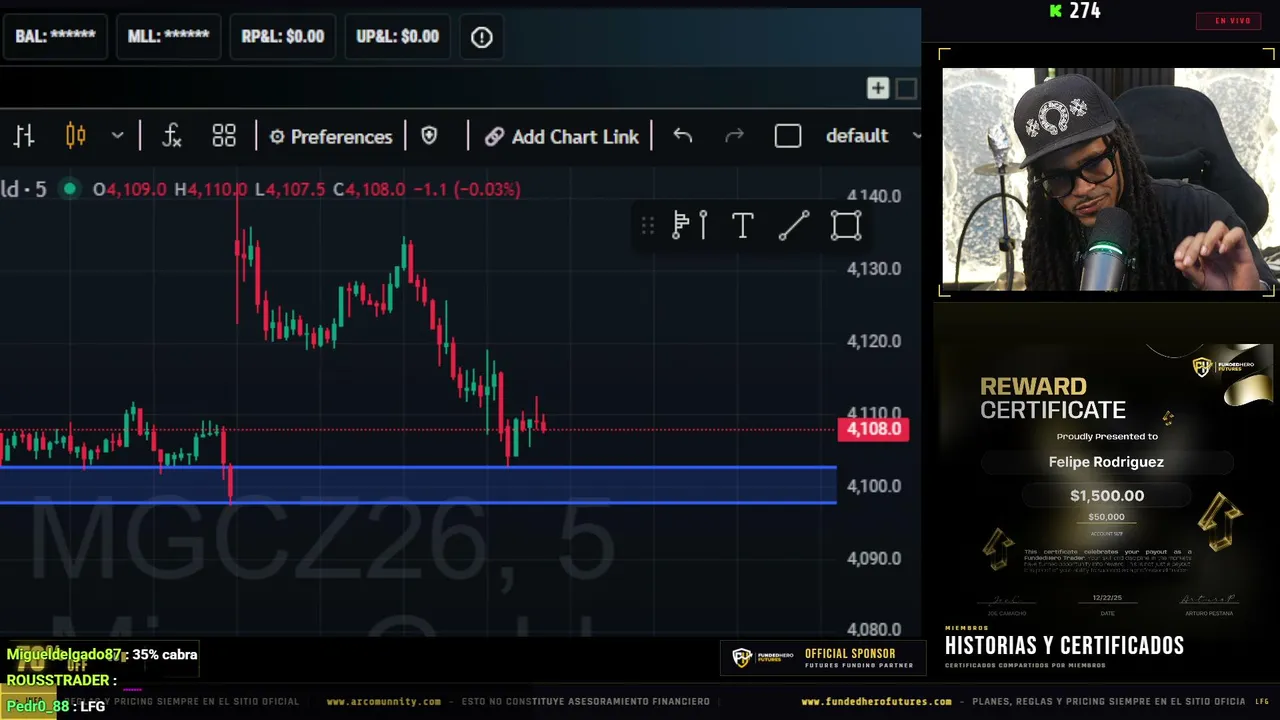Select the Text drawing tool

[x=742, y=226]
